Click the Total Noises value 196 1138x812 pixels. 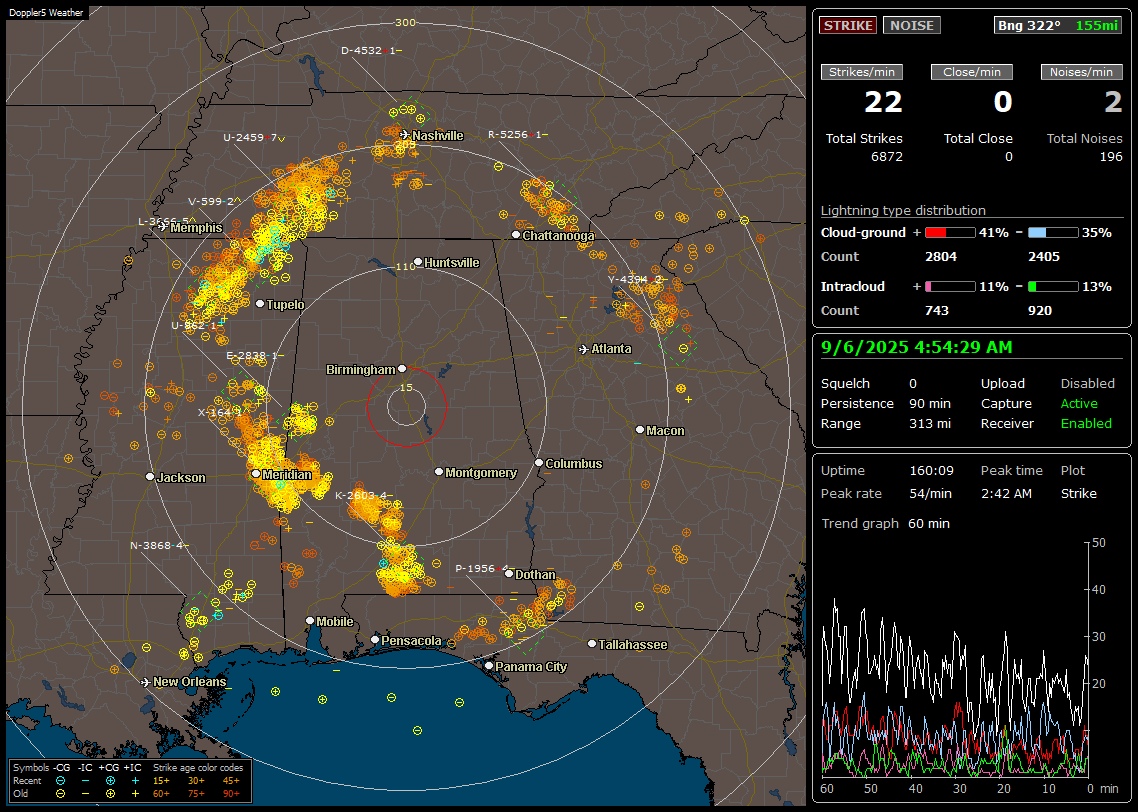click(x=1111, y=157)
